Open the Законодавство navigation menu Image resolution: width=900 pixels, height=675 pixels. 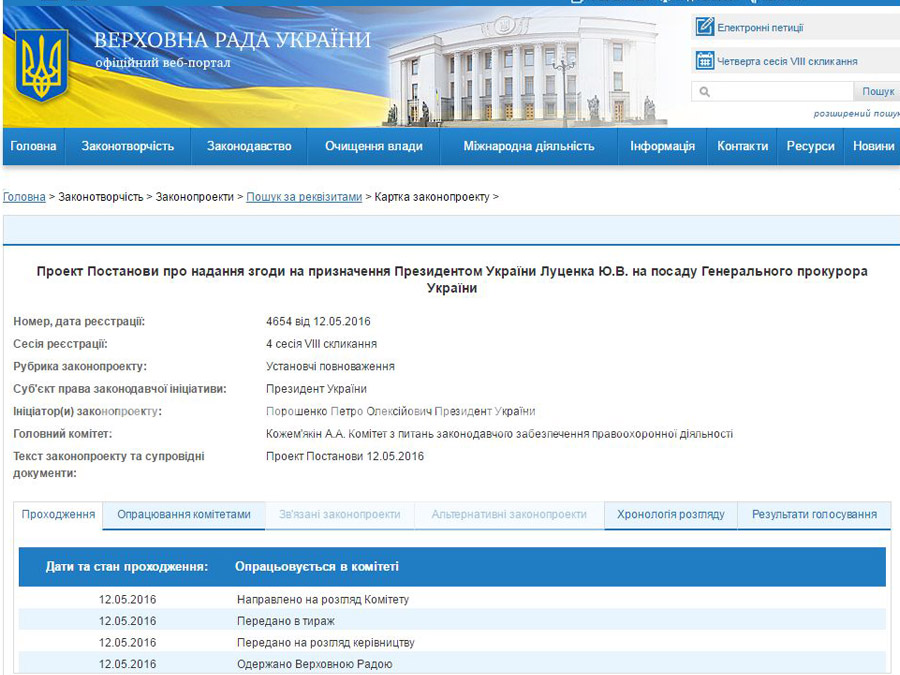coord(249,146)
